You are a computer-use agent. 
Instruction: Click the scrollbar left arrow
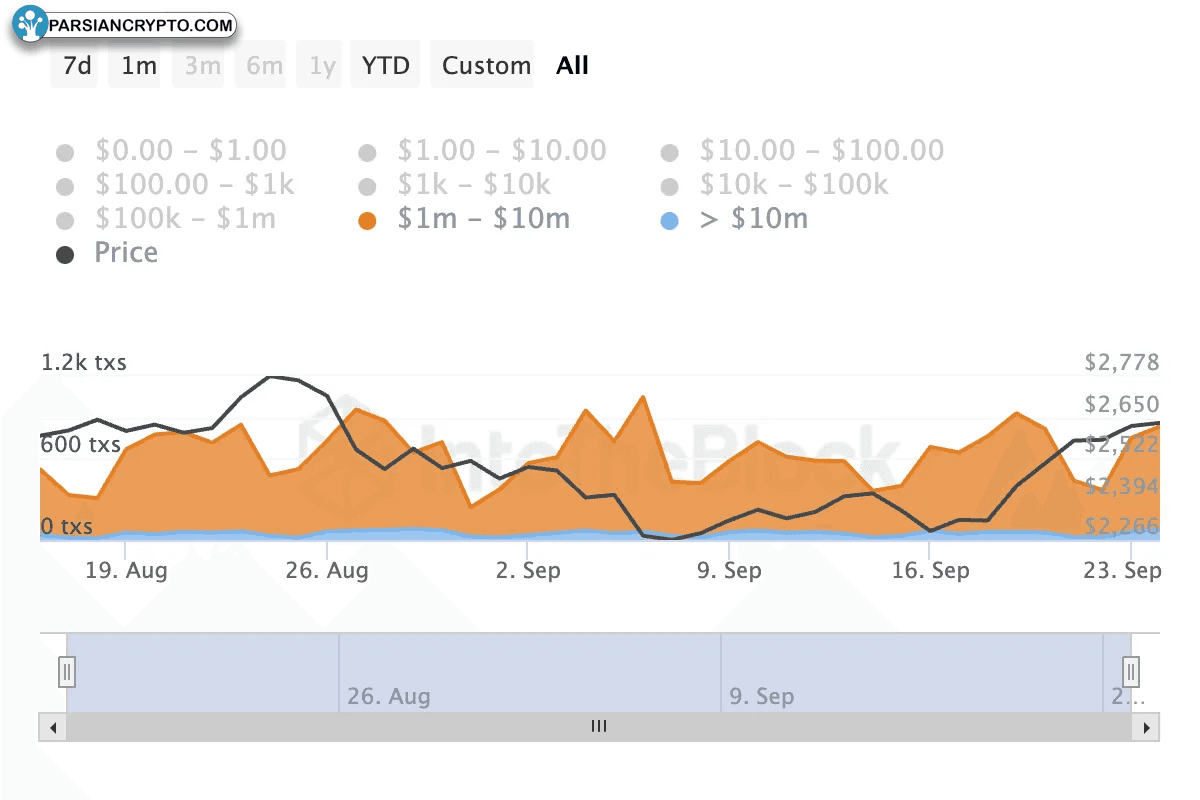coord(52,727)
